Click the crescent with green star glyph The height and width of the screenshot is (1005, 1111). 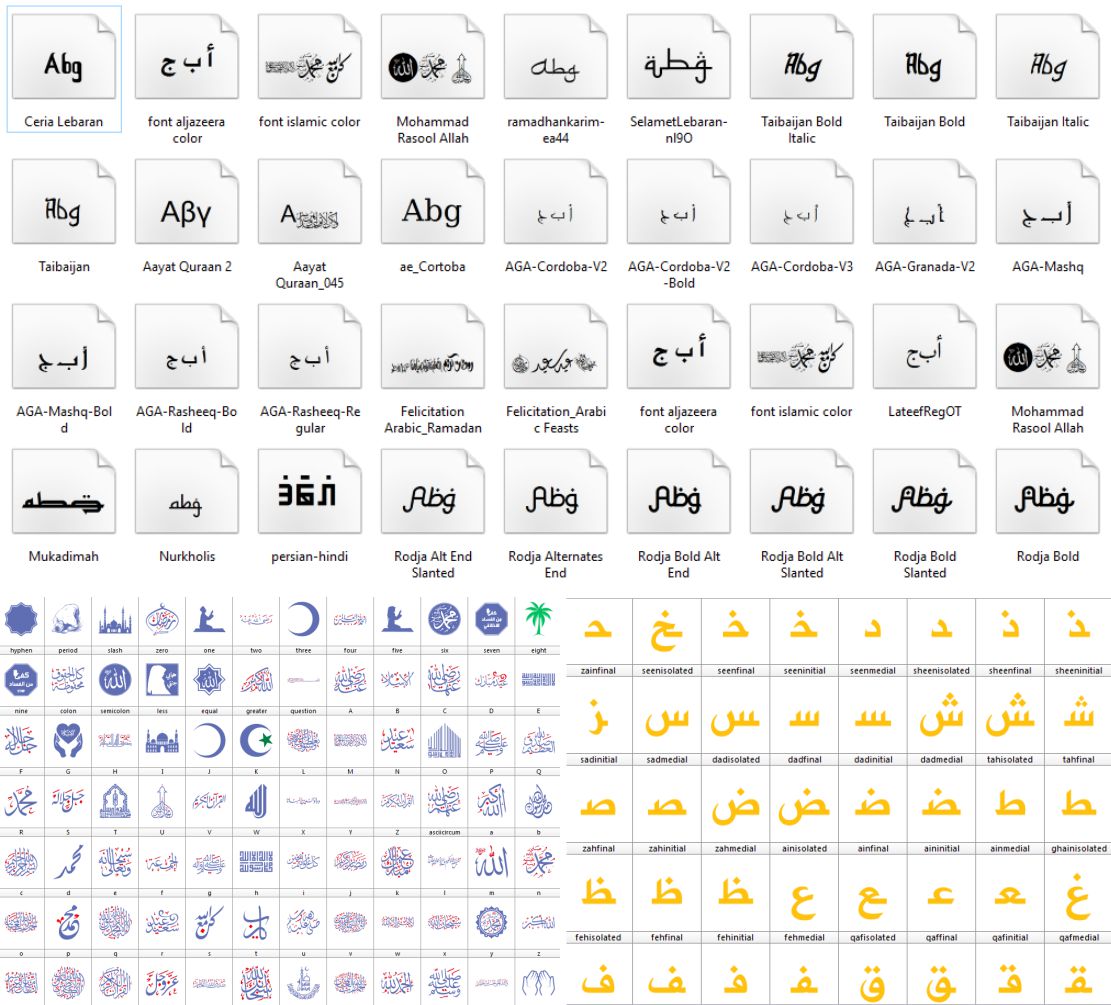[x=256, y=741]
